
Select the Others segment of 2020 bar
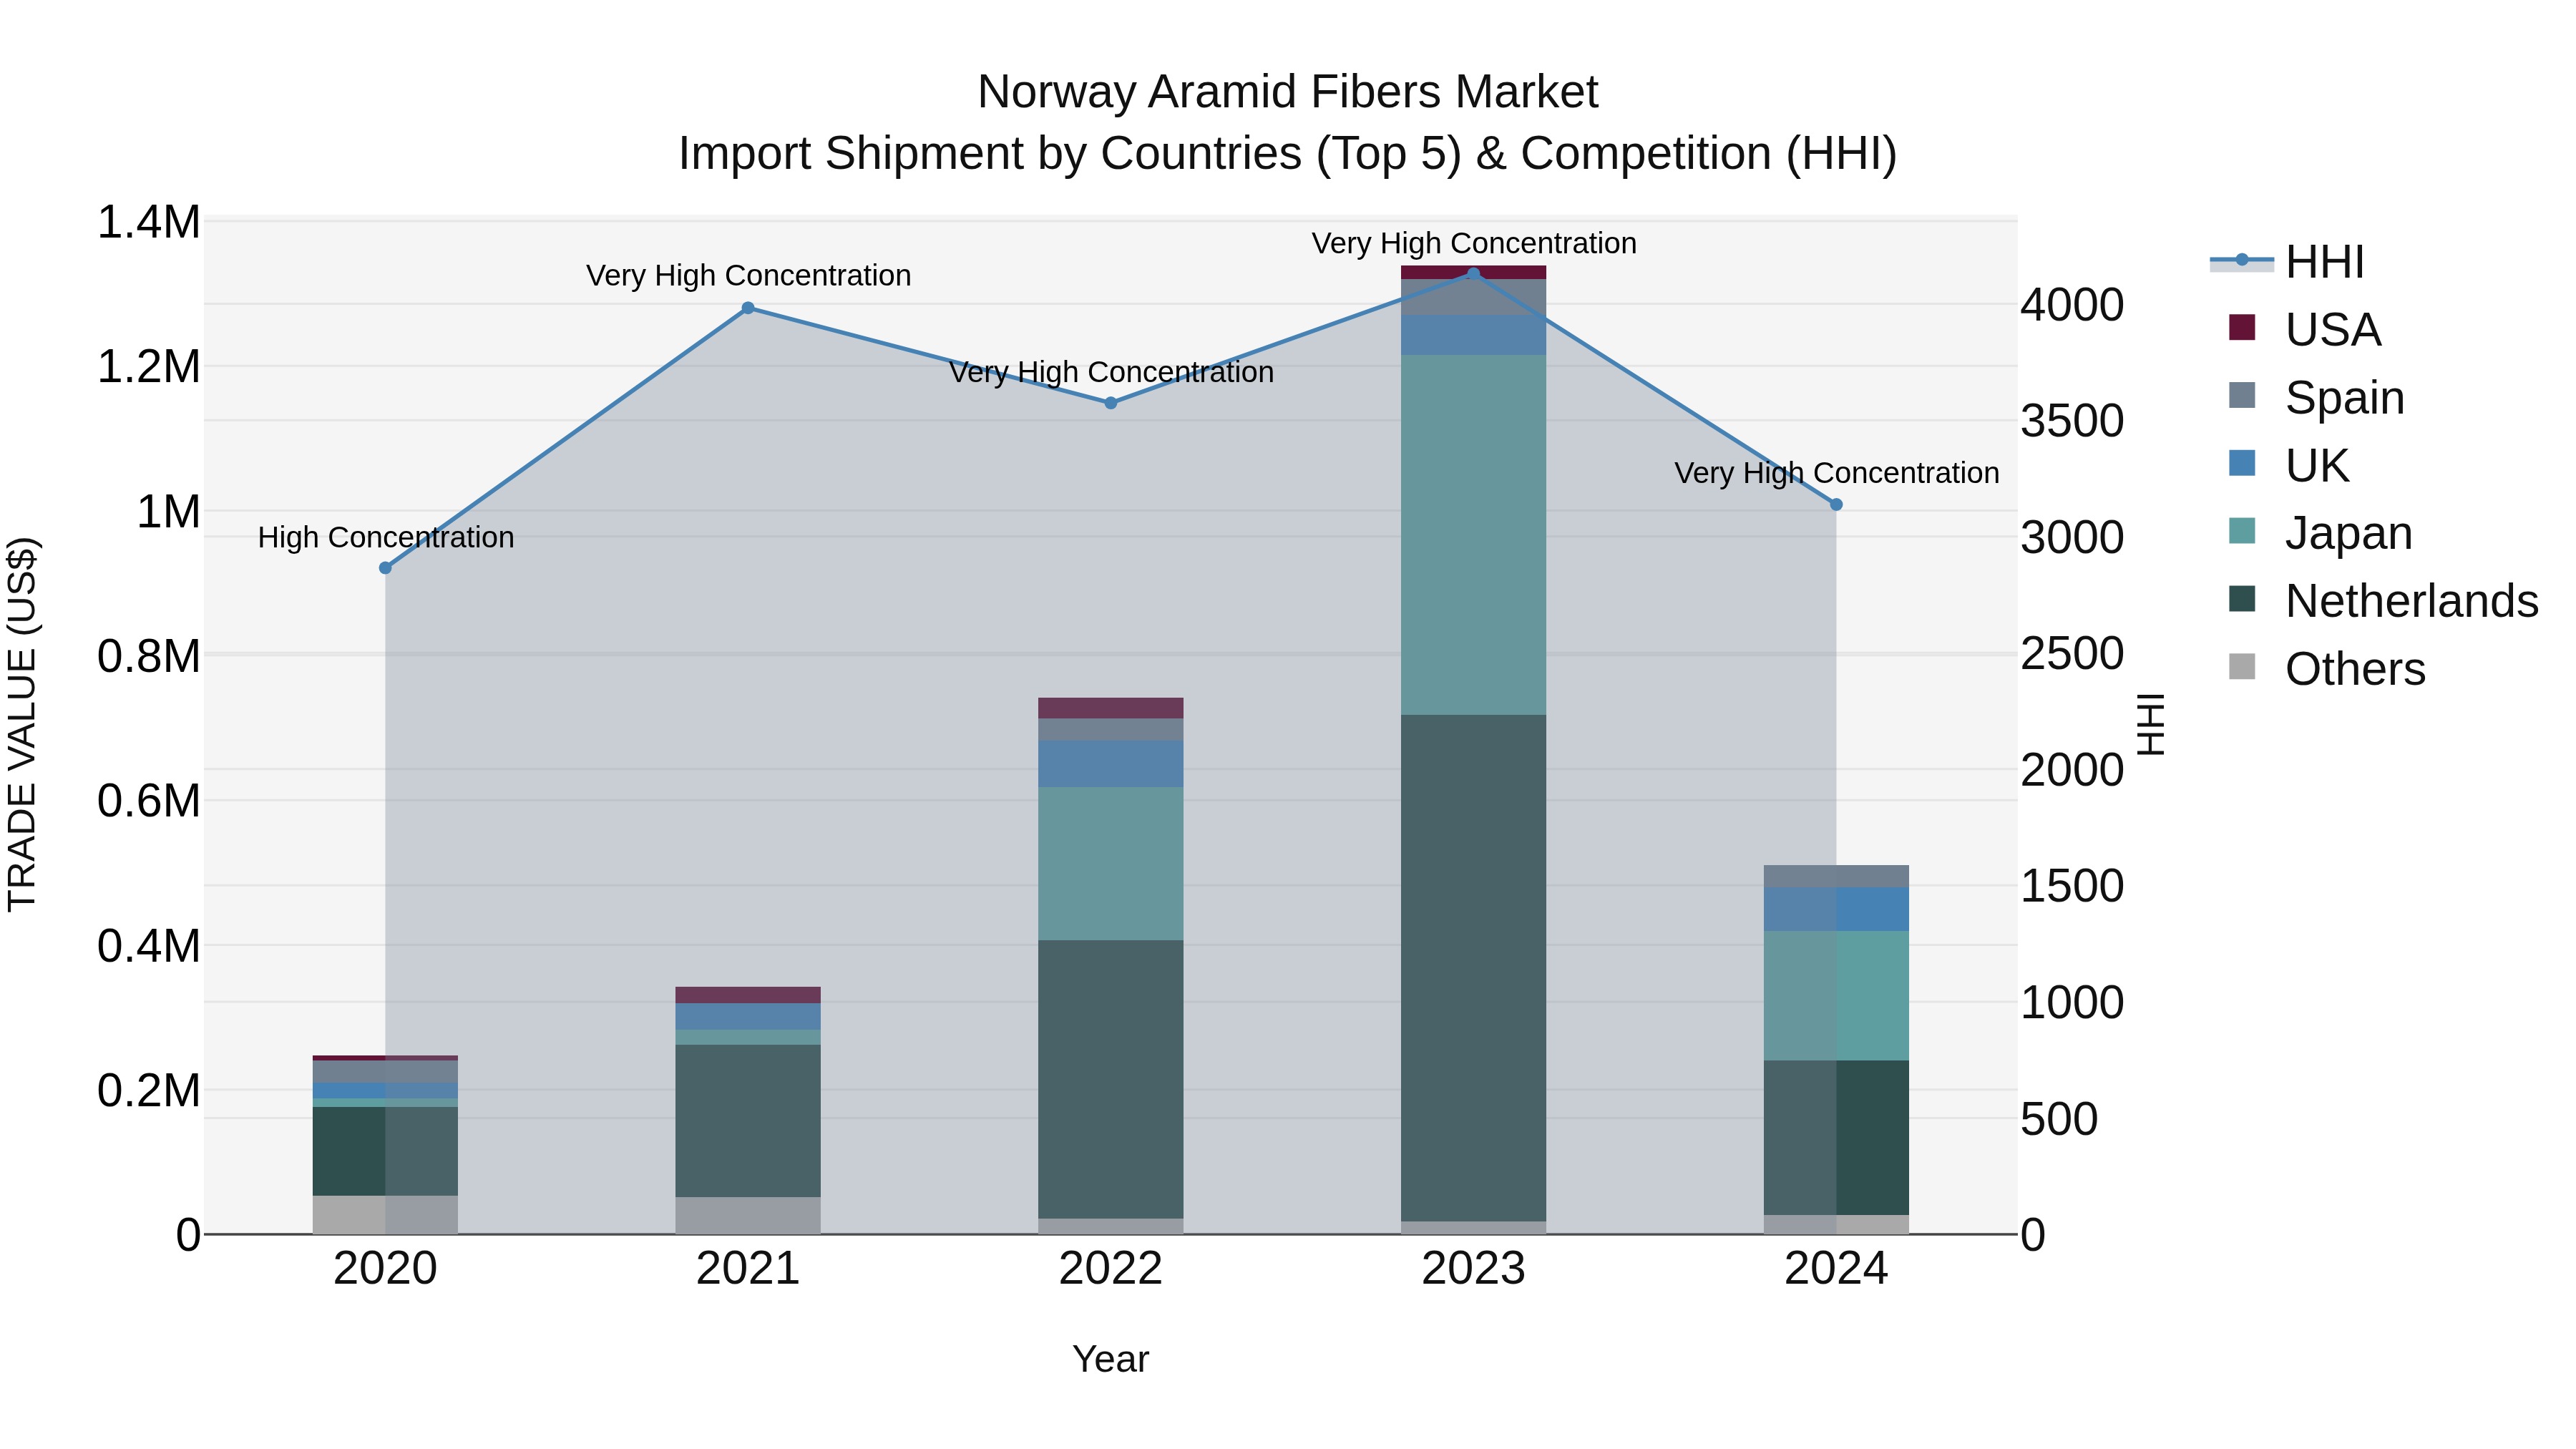[x=385, y=1215]
